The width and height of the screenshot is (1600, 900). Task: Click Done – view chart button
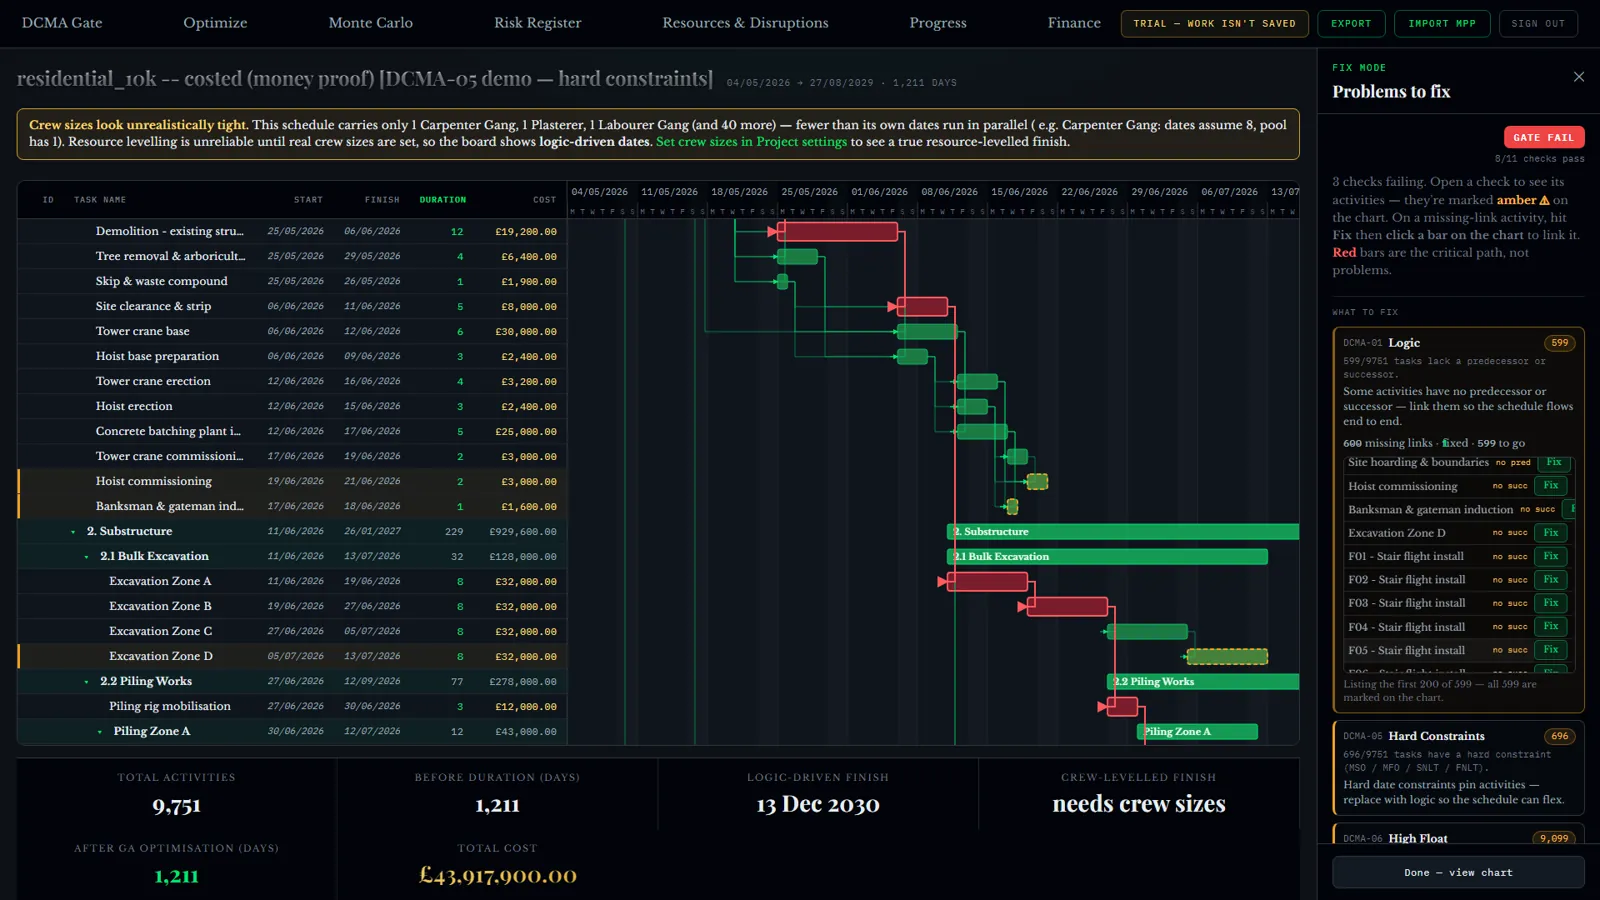[x=1458, y=872]
